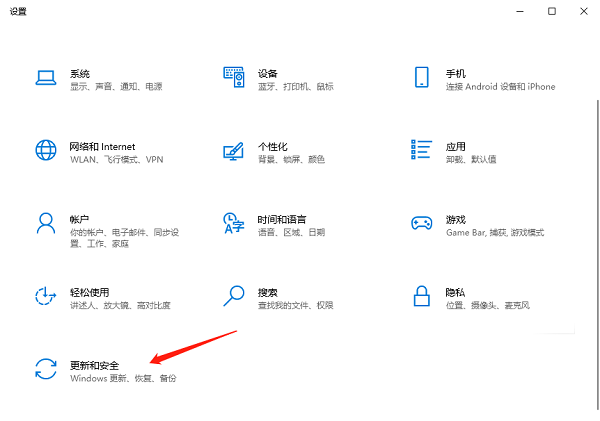600x421 pixels.
Task: Select the 系统 settings title
Action: pos(80,73)
